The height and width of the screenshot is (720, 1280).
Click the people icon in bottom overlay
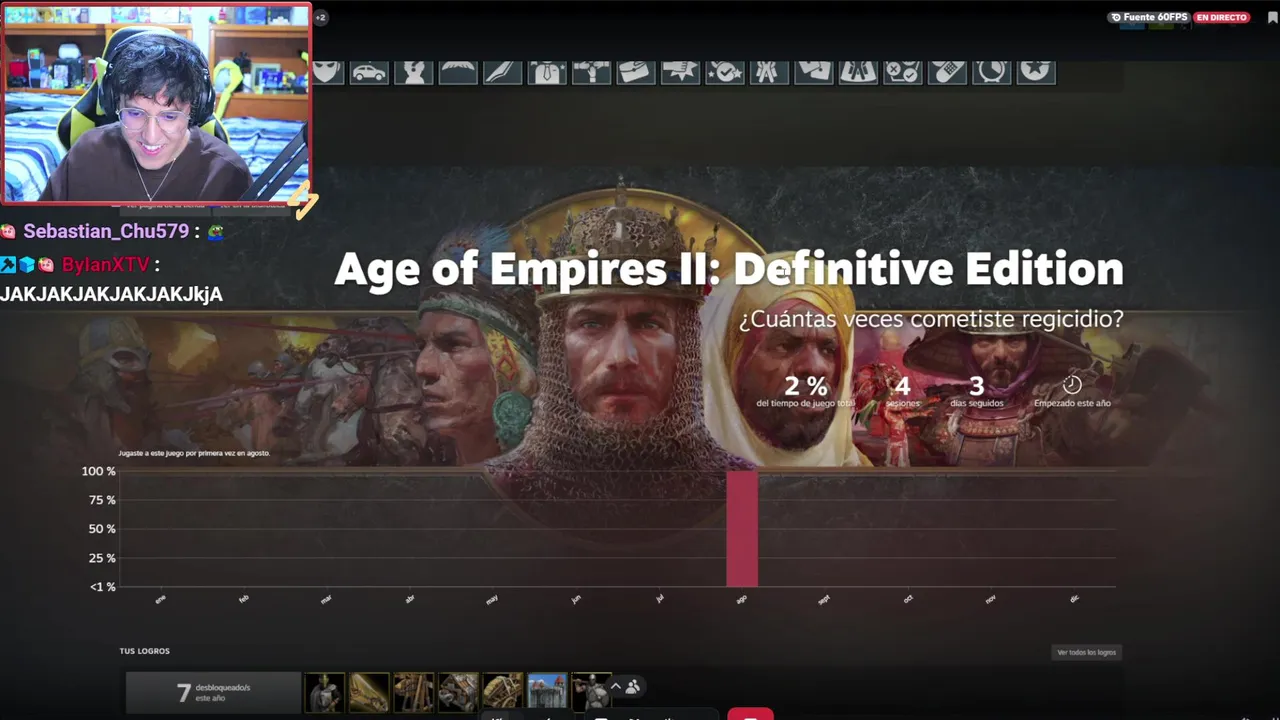633,687
